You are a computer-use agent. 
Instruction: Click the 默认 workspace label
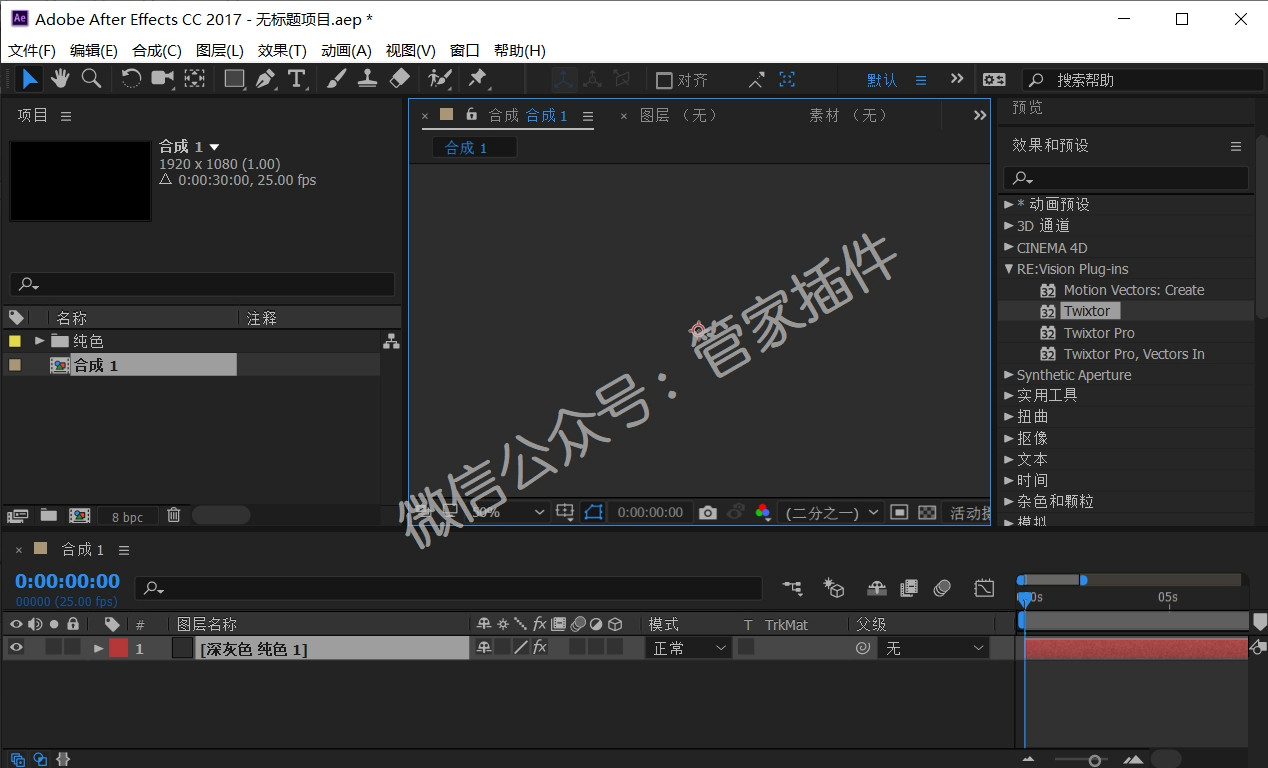click(882, 80)
